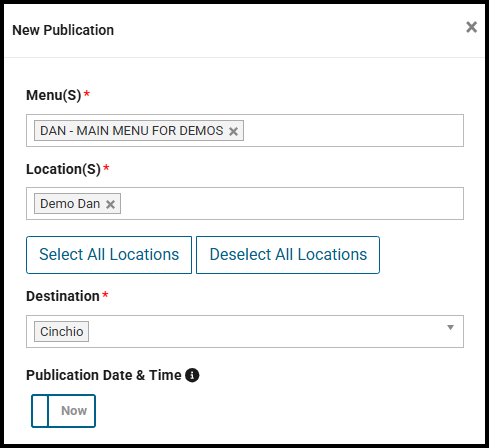Open the Publication Date & Time info icon

(192, 375)
